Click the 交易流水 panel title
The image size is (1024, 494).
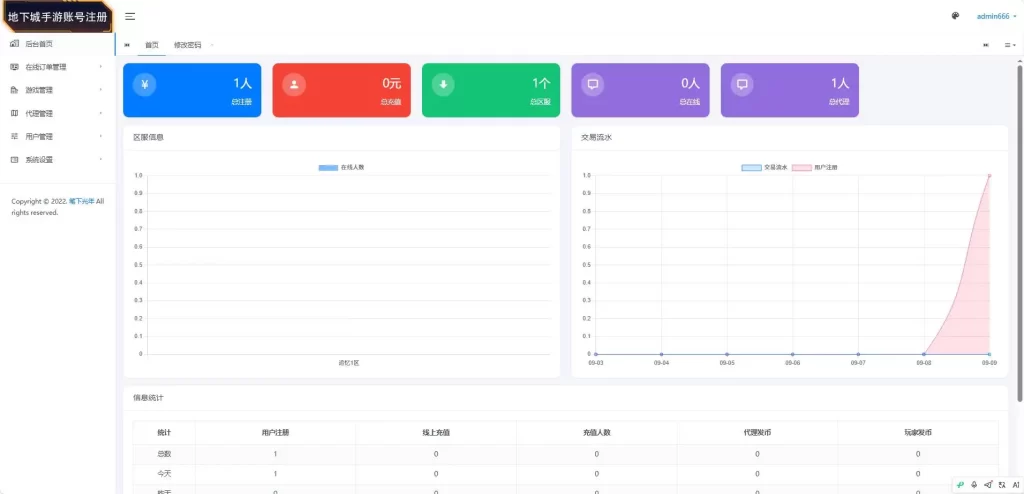[596, 137]
